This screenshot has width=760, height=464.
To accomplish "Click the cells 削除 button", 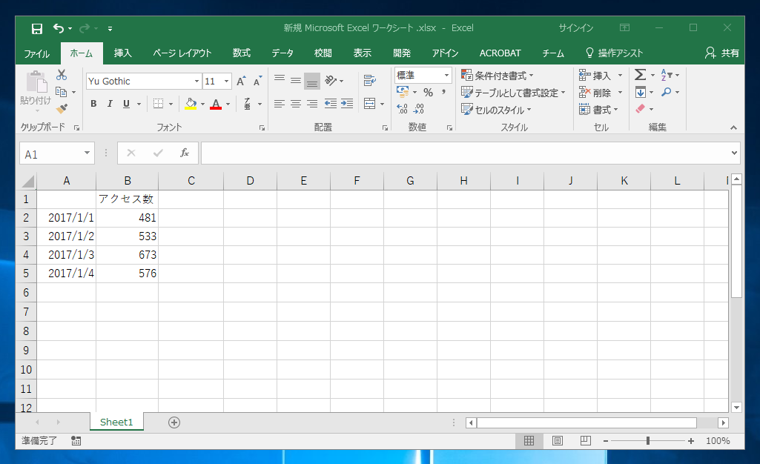I will 600,92.
